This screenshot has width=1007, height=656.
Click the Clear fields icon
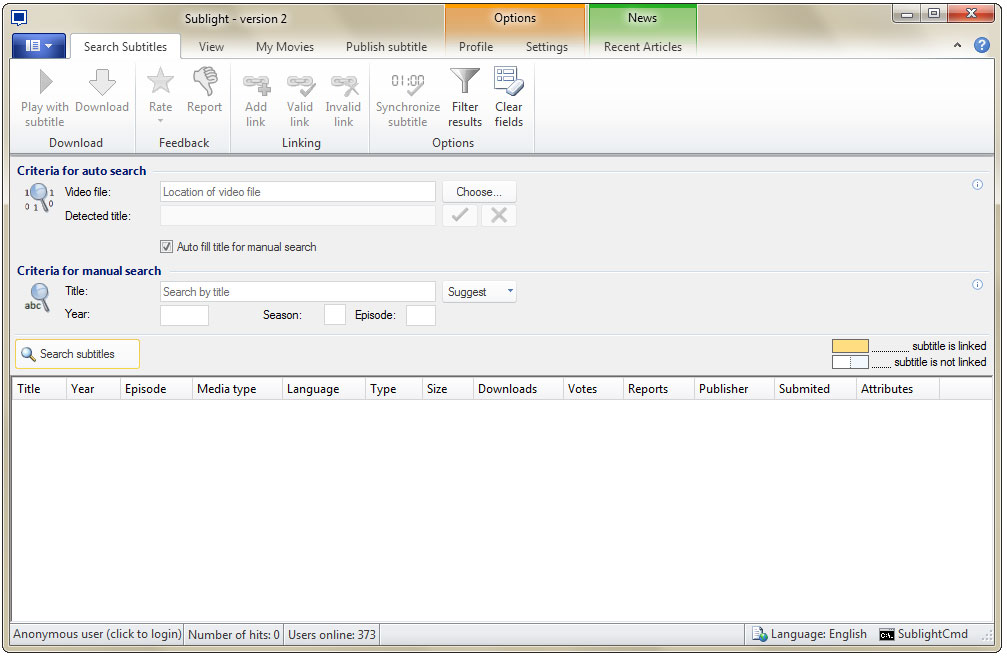508,83
